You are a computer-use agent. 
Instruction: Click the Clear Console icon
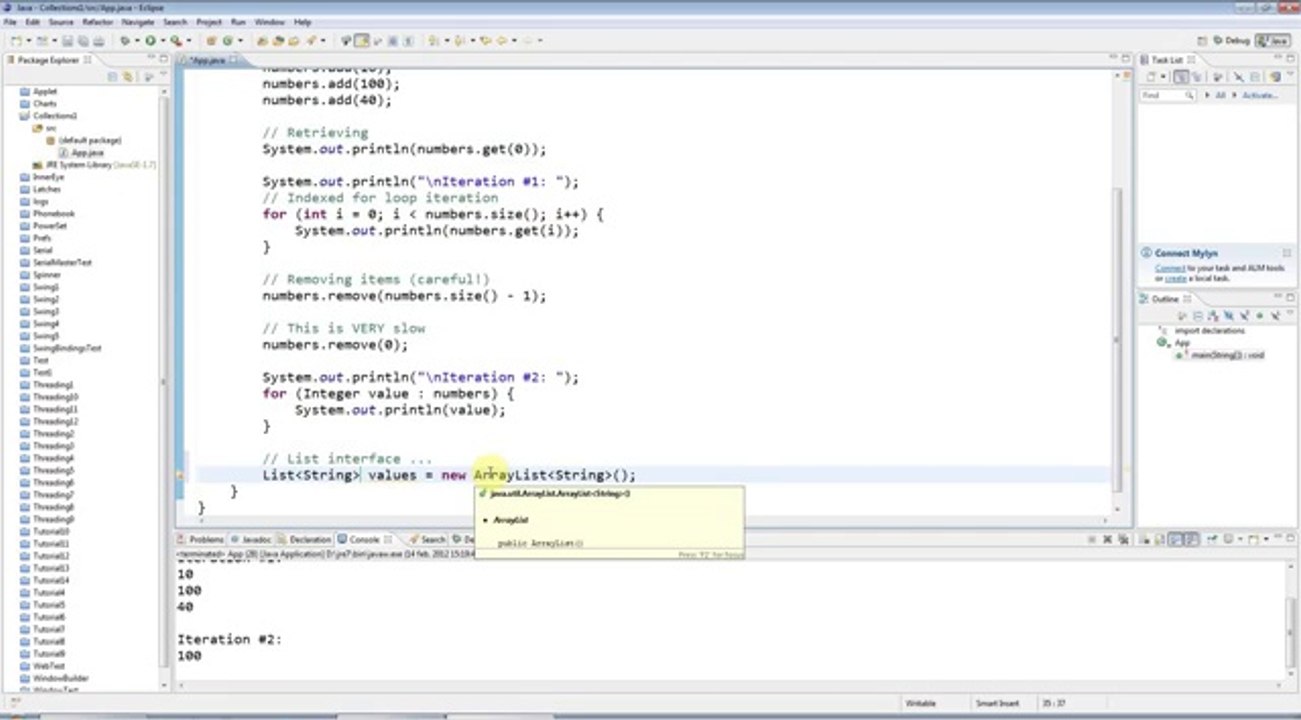pos(1145,540)
